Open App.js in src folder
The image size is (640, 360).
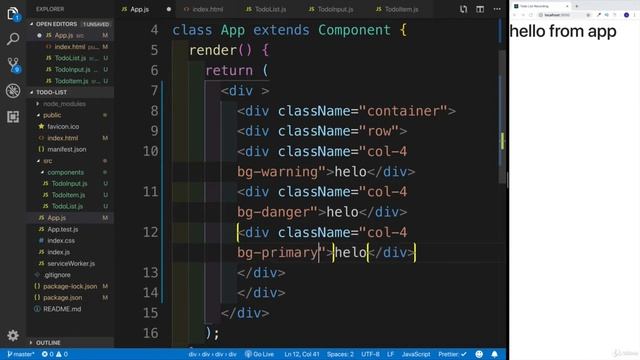click(x=56, y=218)
